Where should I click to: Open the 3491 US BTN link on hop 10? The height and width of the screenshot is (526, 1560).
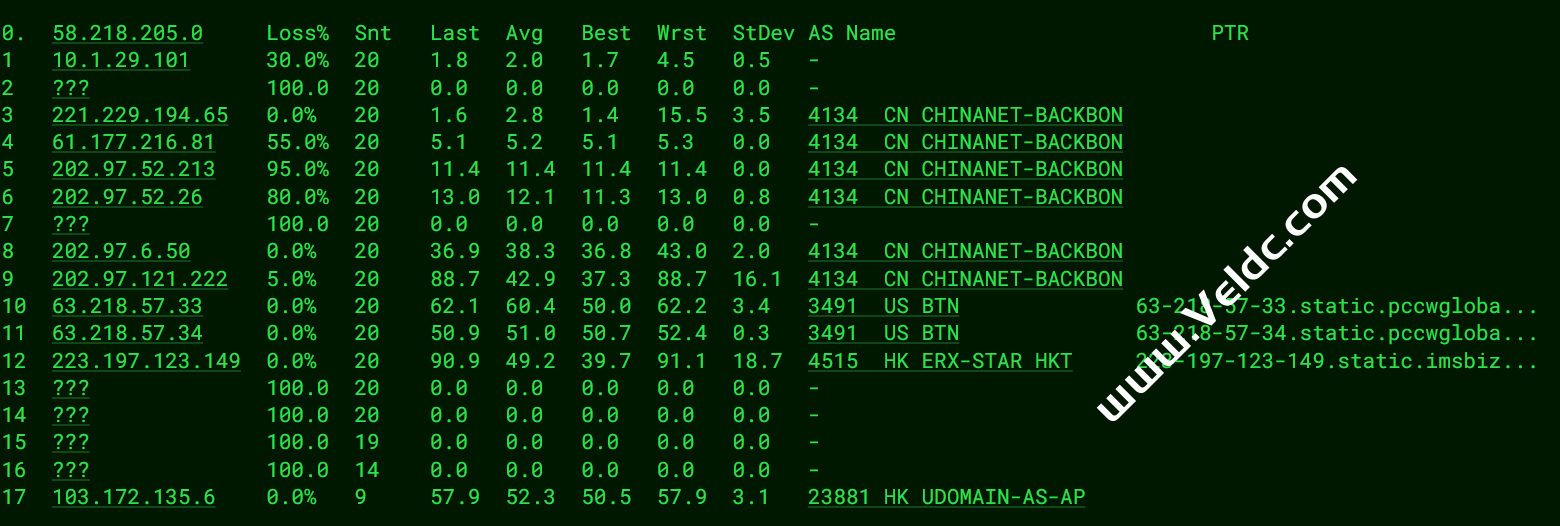884,306
